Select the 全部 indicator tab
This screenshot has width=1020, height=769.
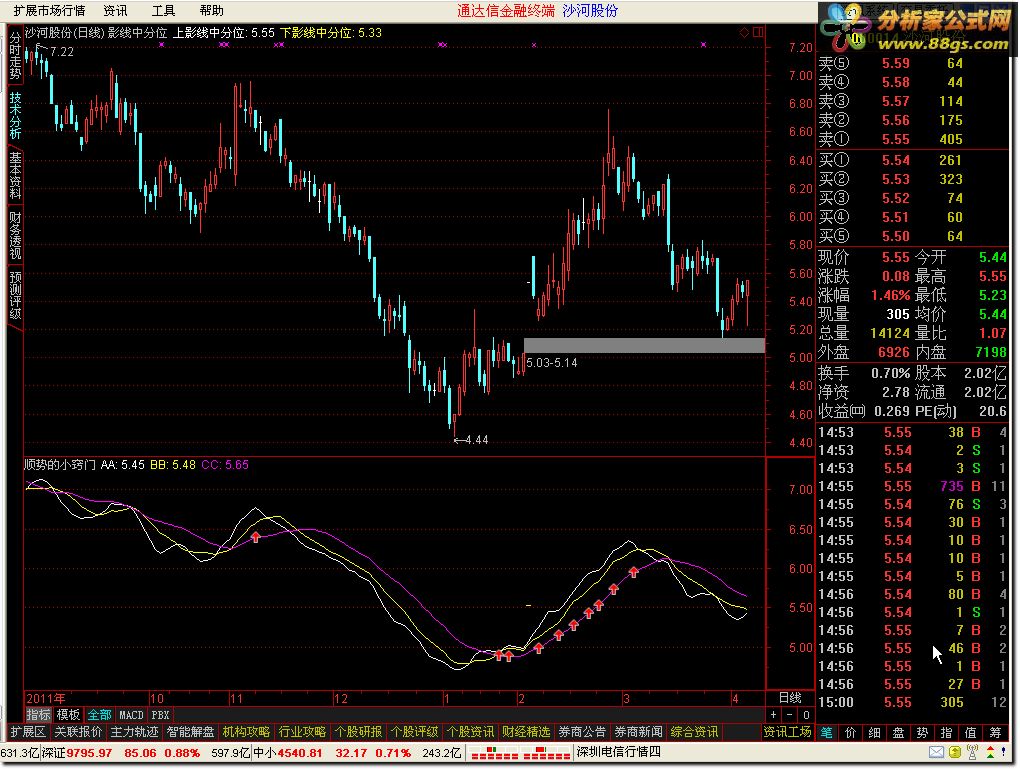(x=100, y=715)
